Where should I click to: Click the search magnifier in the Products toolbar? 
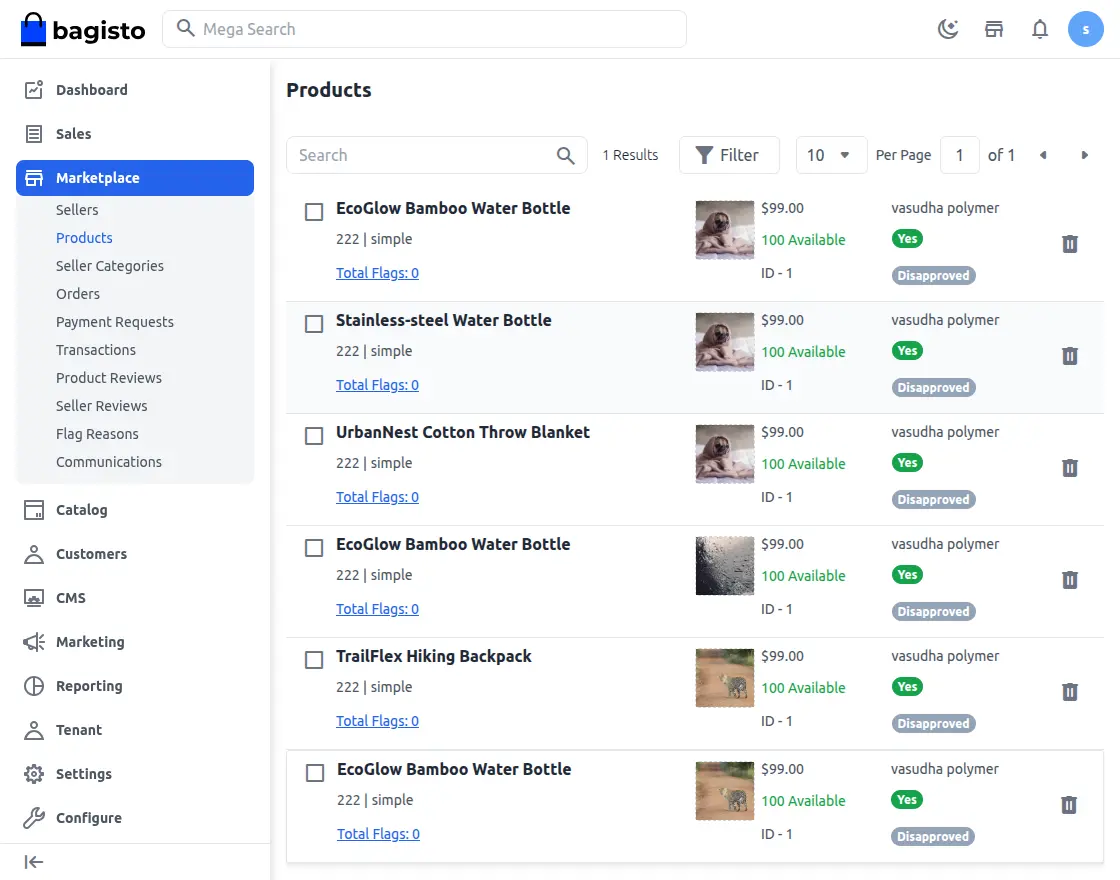coord(565,155)
